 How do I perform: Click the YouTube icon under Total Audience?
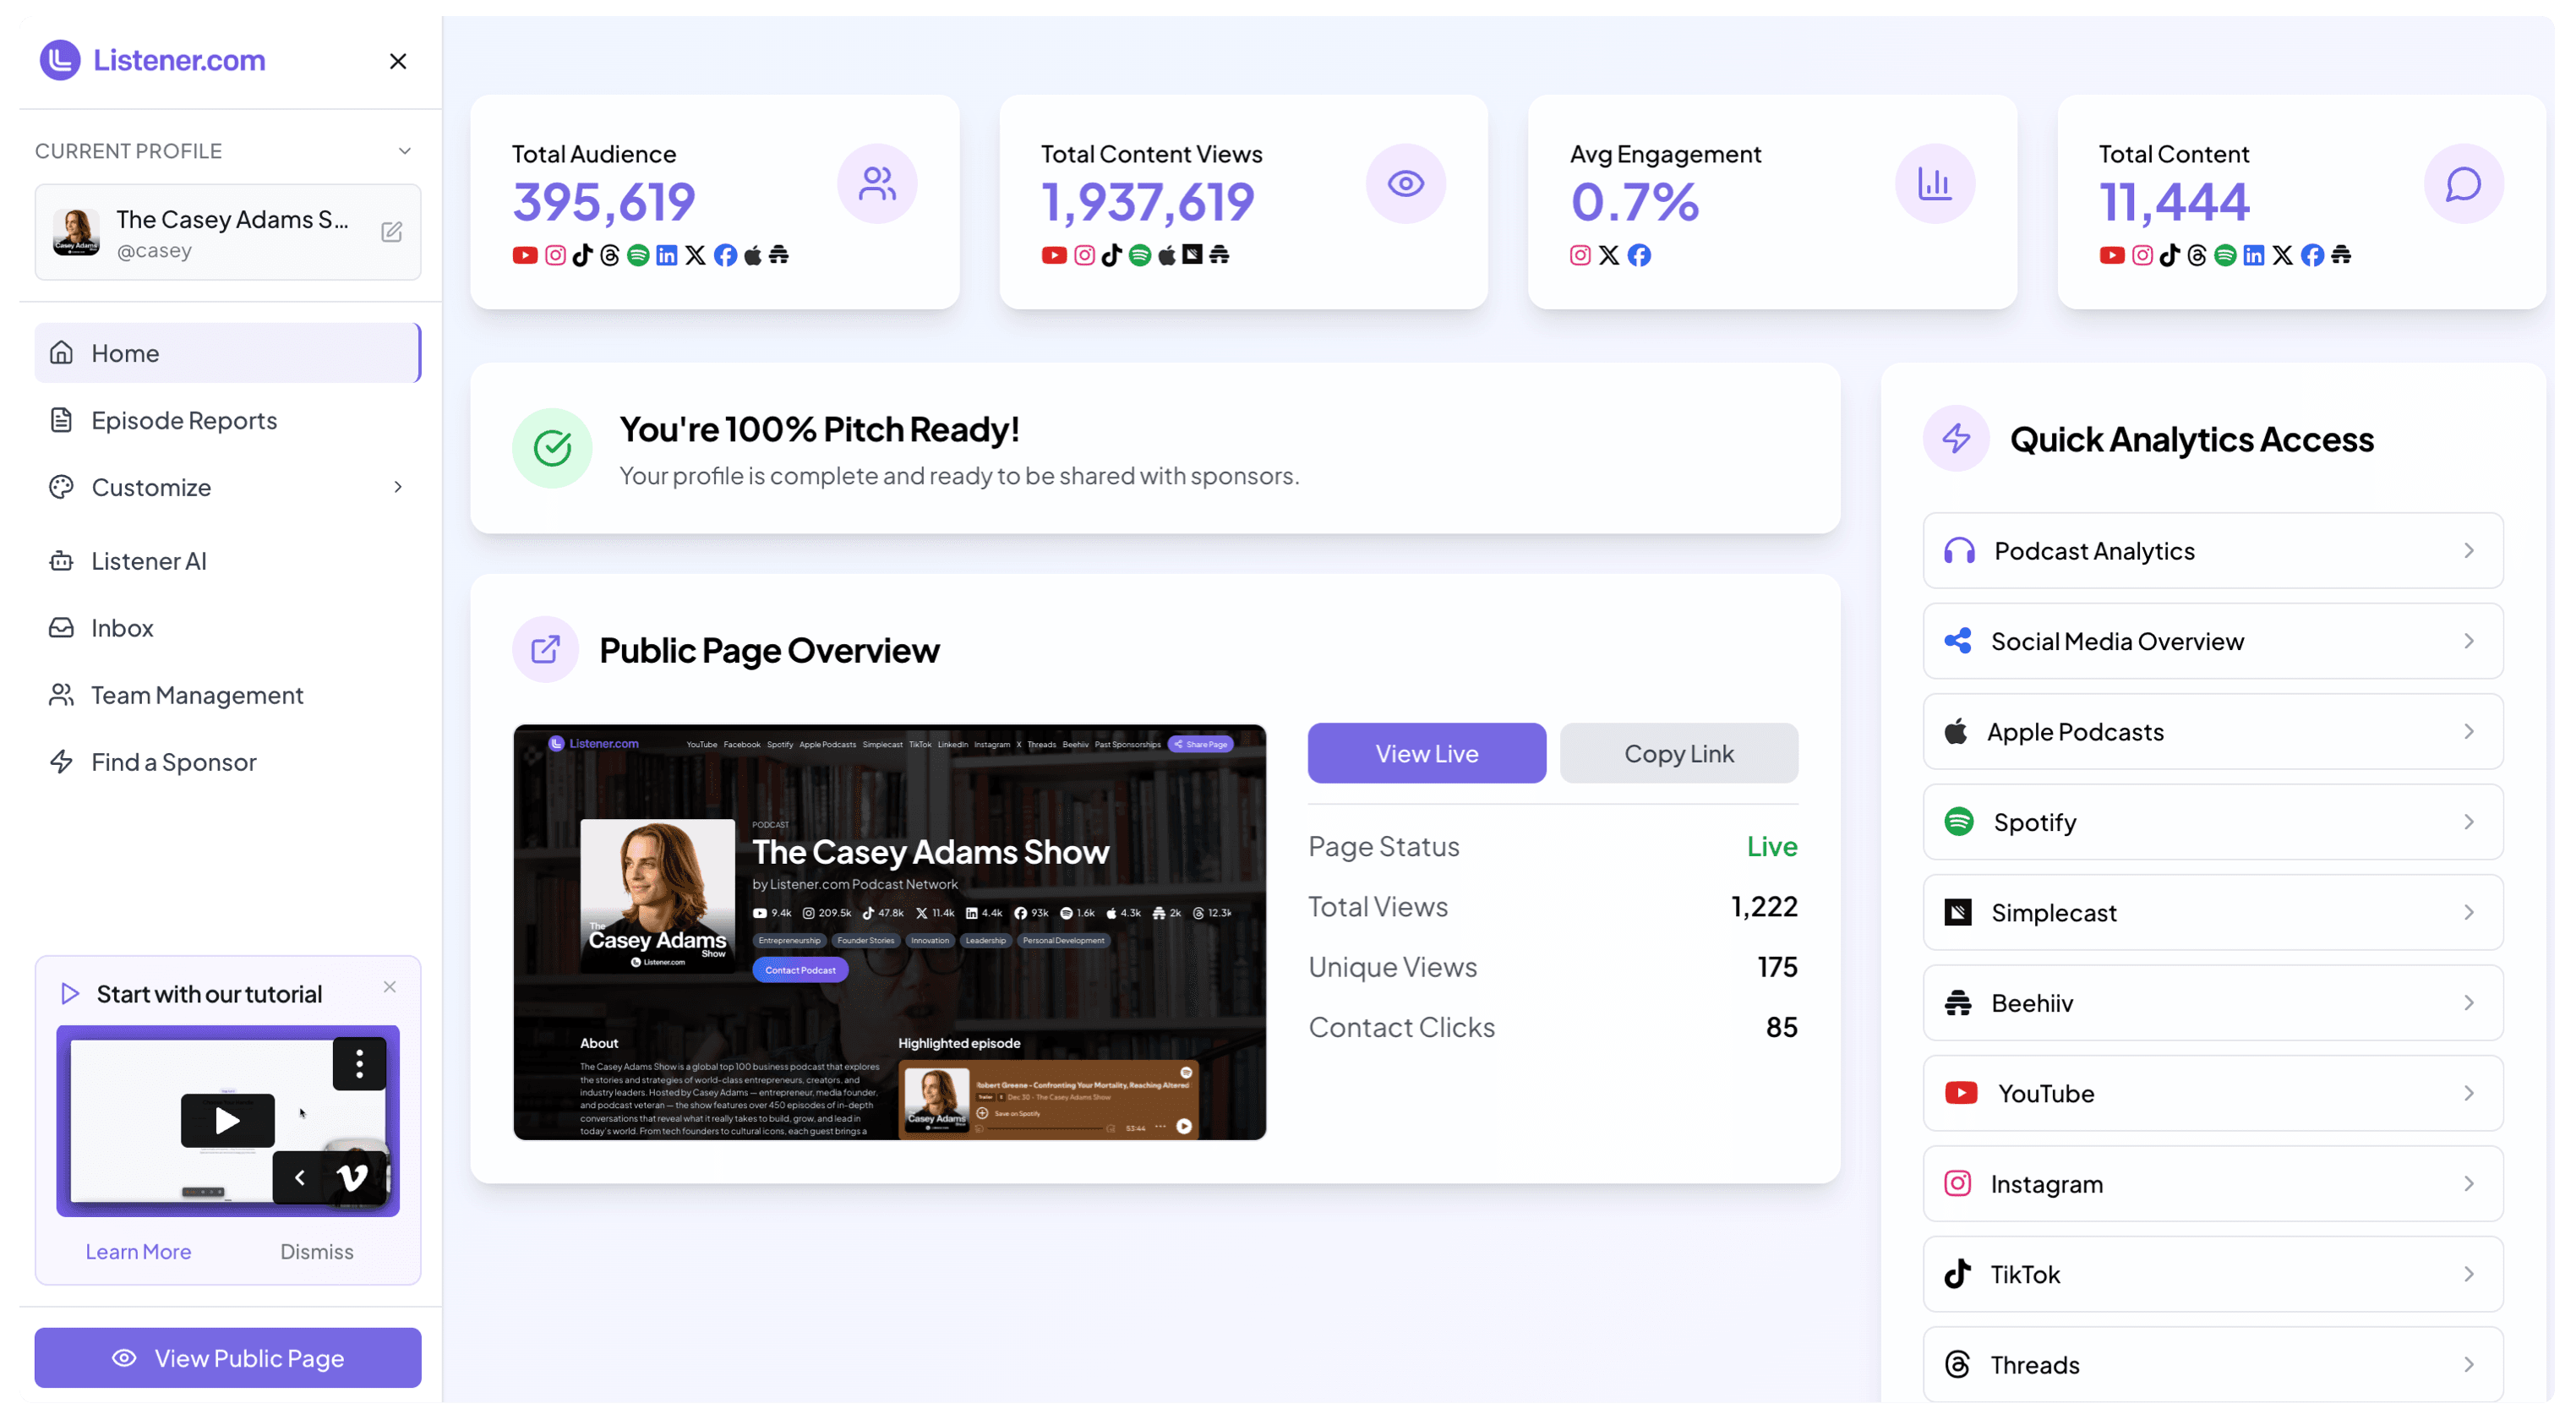[x=525, y=256]
